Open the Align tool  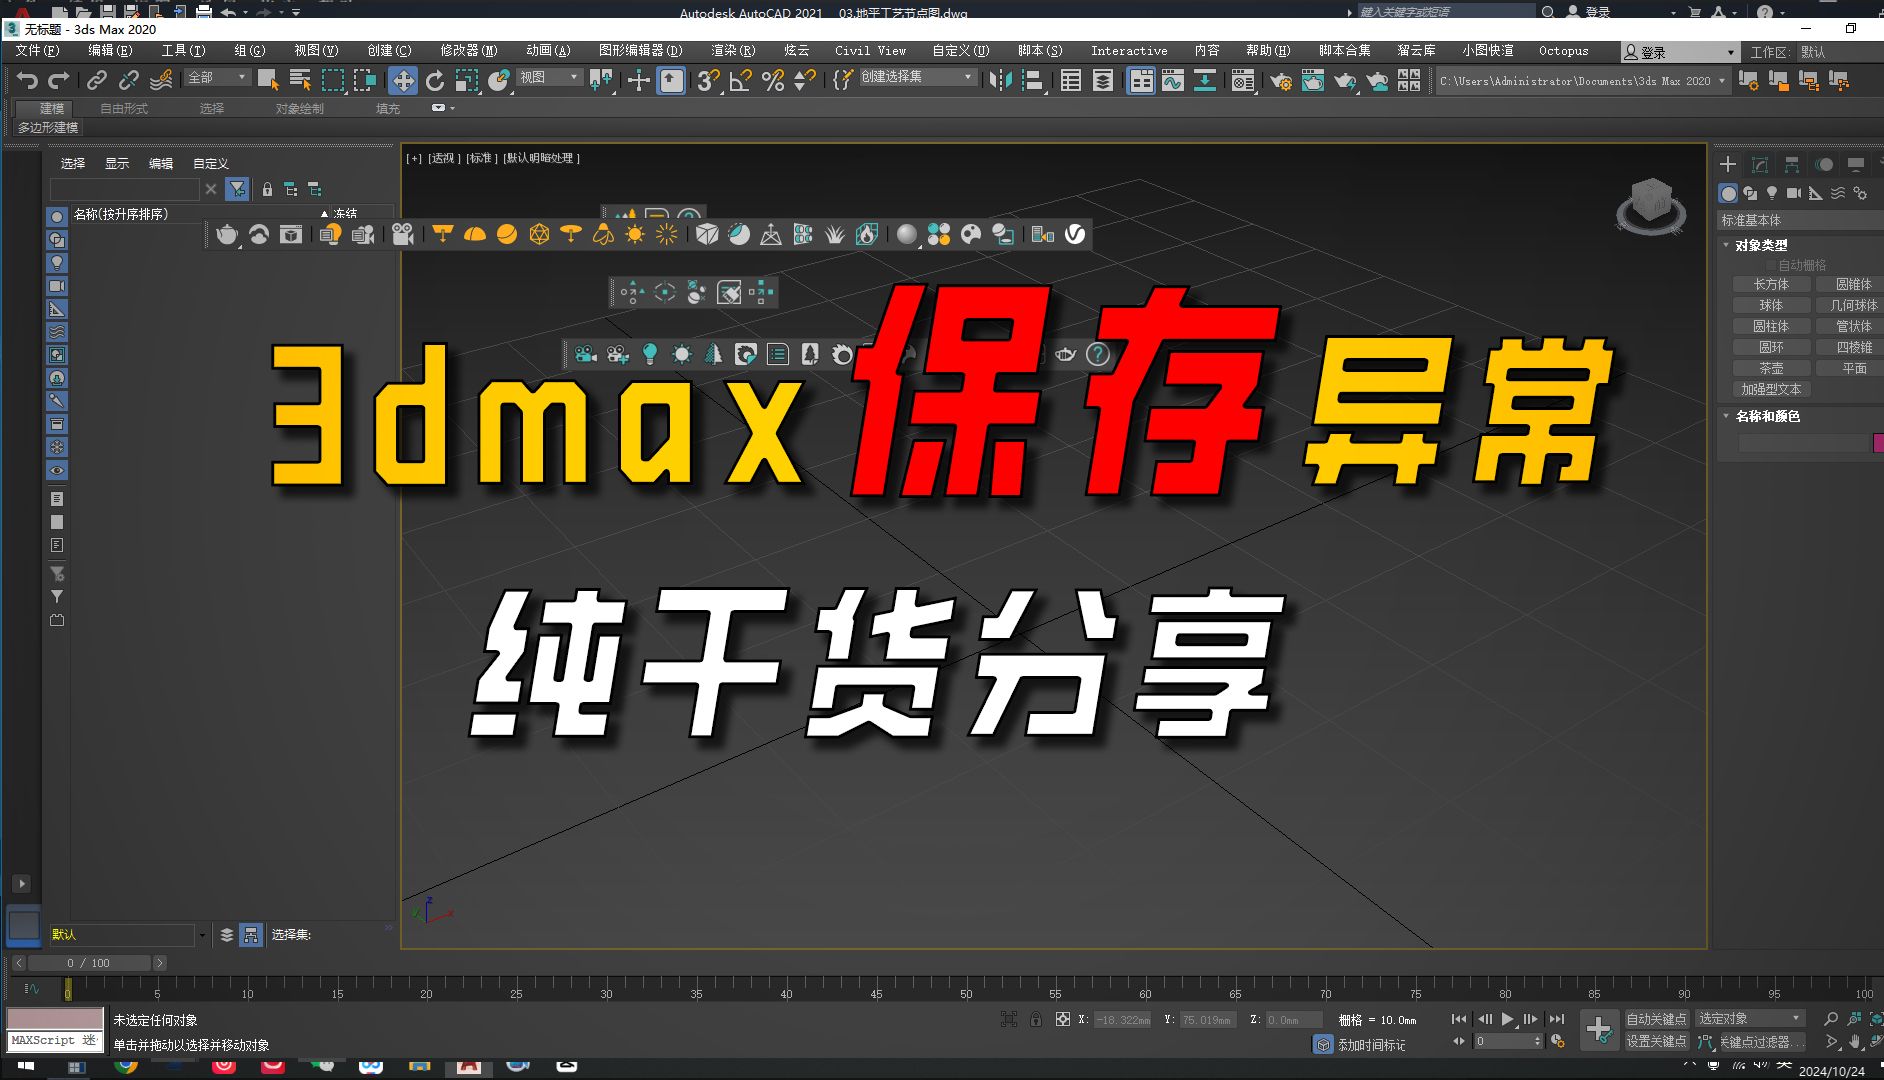point(1035,80)
